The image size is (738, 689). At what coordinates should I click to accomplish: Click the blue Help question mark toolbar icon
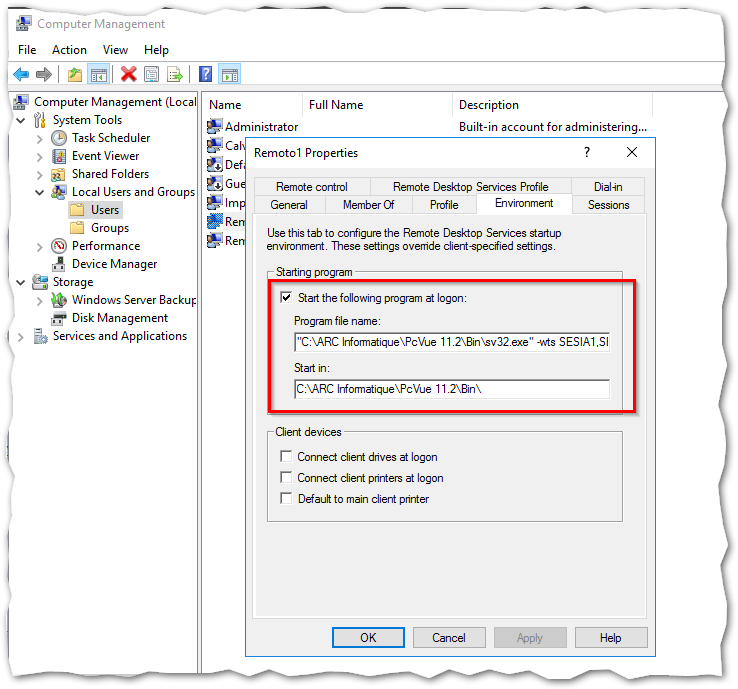(205, 74)
